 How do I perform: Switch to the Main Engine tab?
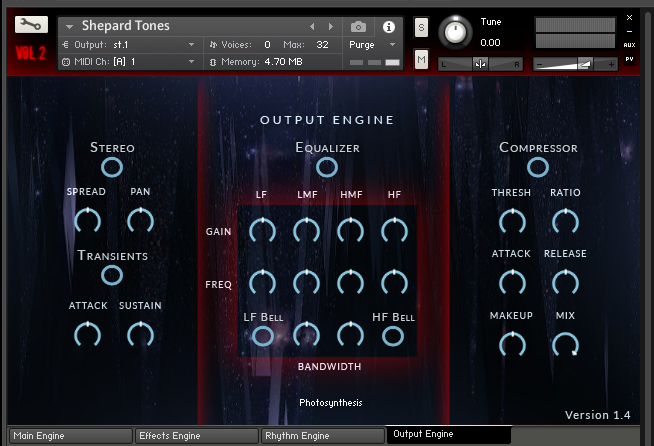pyautogui.click(x=71, y=436)
